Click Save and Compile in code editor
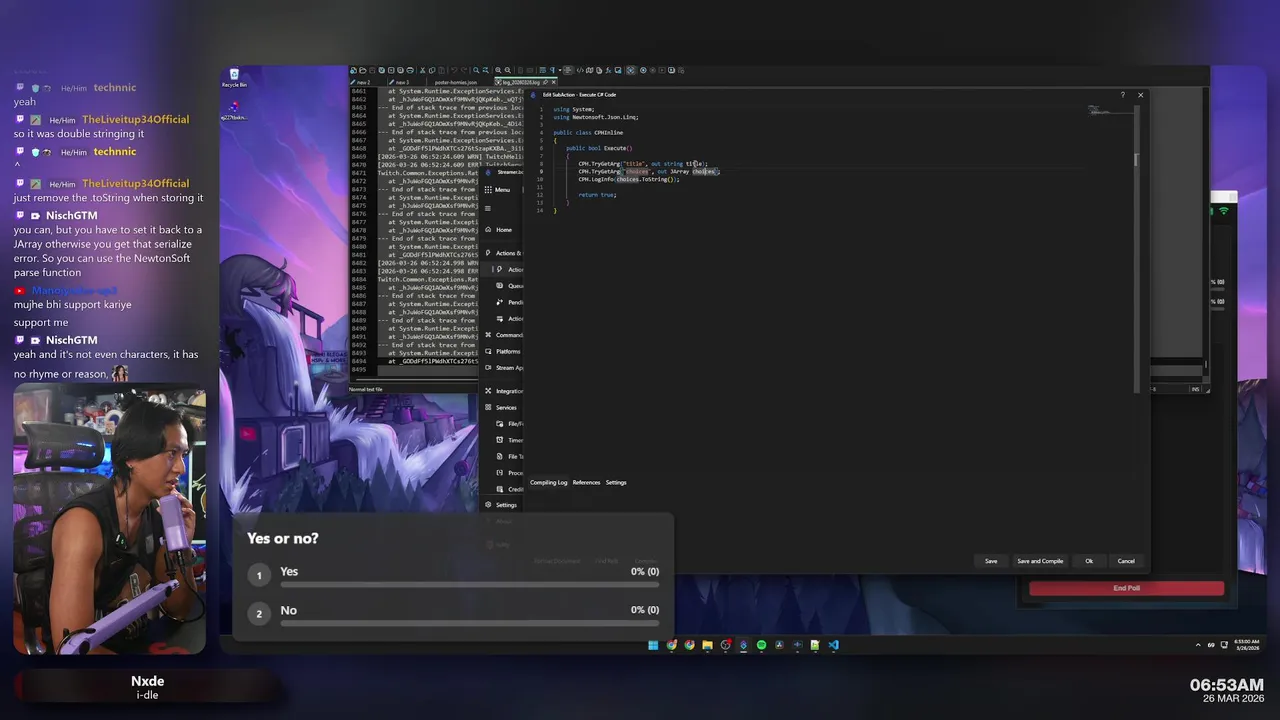This screenshot has width=1280, height=720. [x=1040, y=561]
